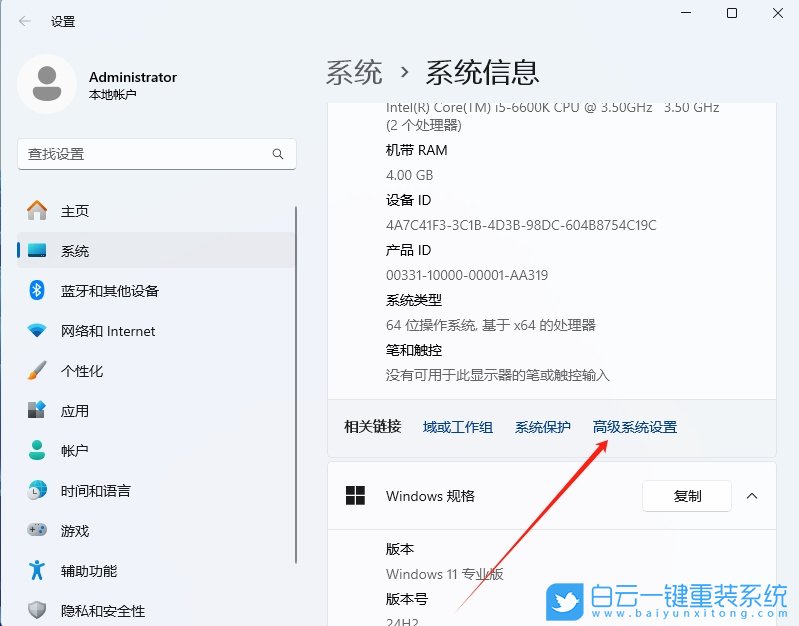Click the 设备 ID label
799x626 pixels.
point(408,200)
